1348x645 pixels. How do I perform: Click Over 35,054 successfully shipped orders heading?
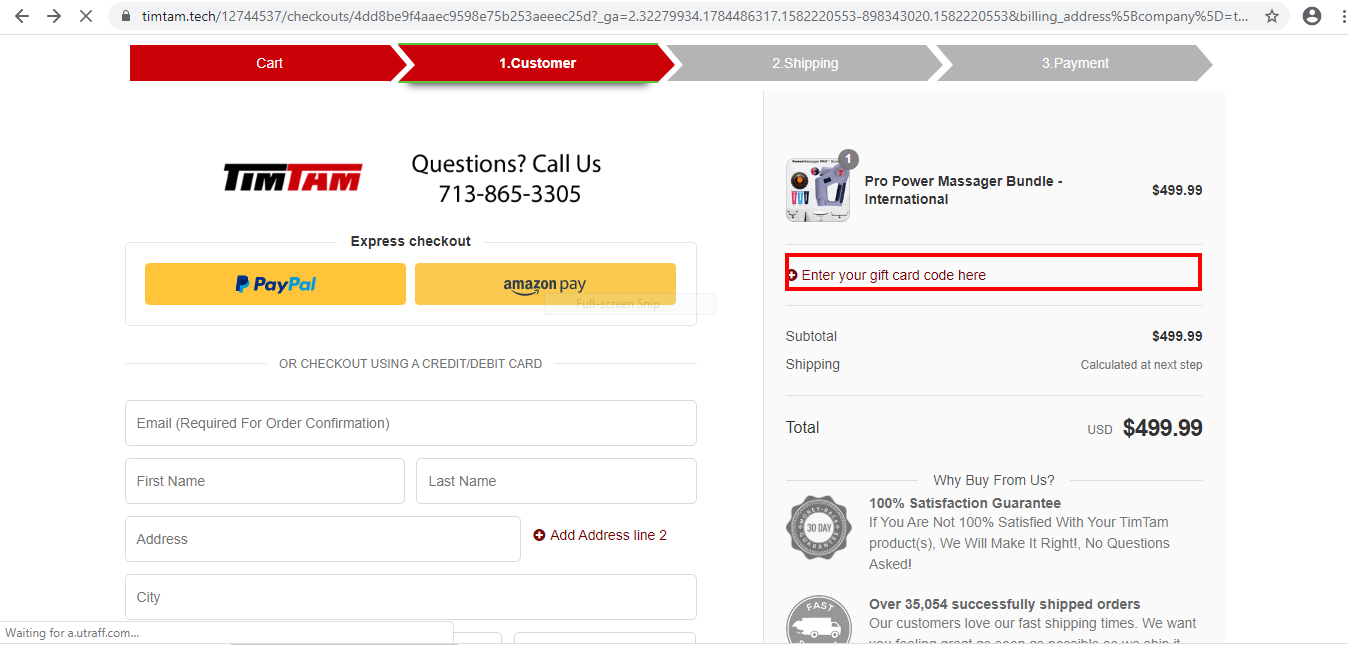(x=1005, y=604)
